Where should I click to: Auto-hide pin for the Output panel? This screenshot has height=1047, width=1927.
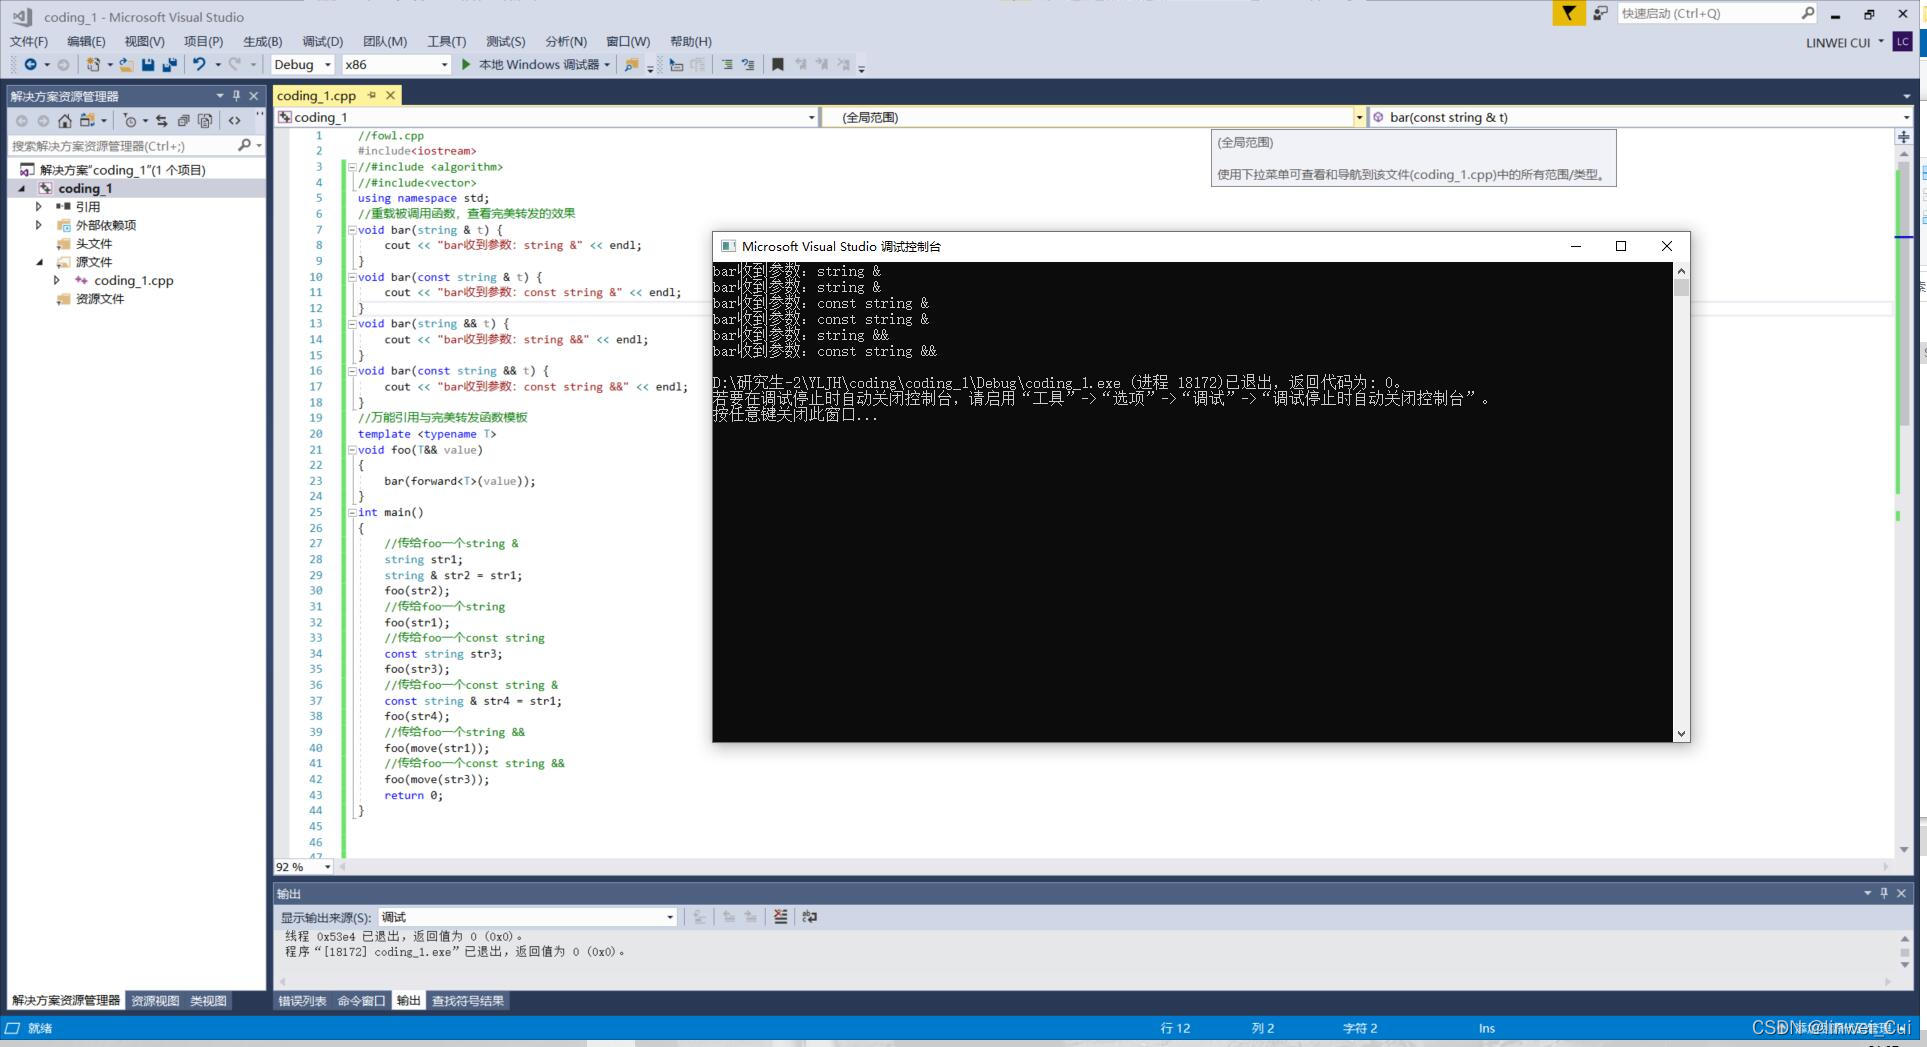pos(1884,893)
